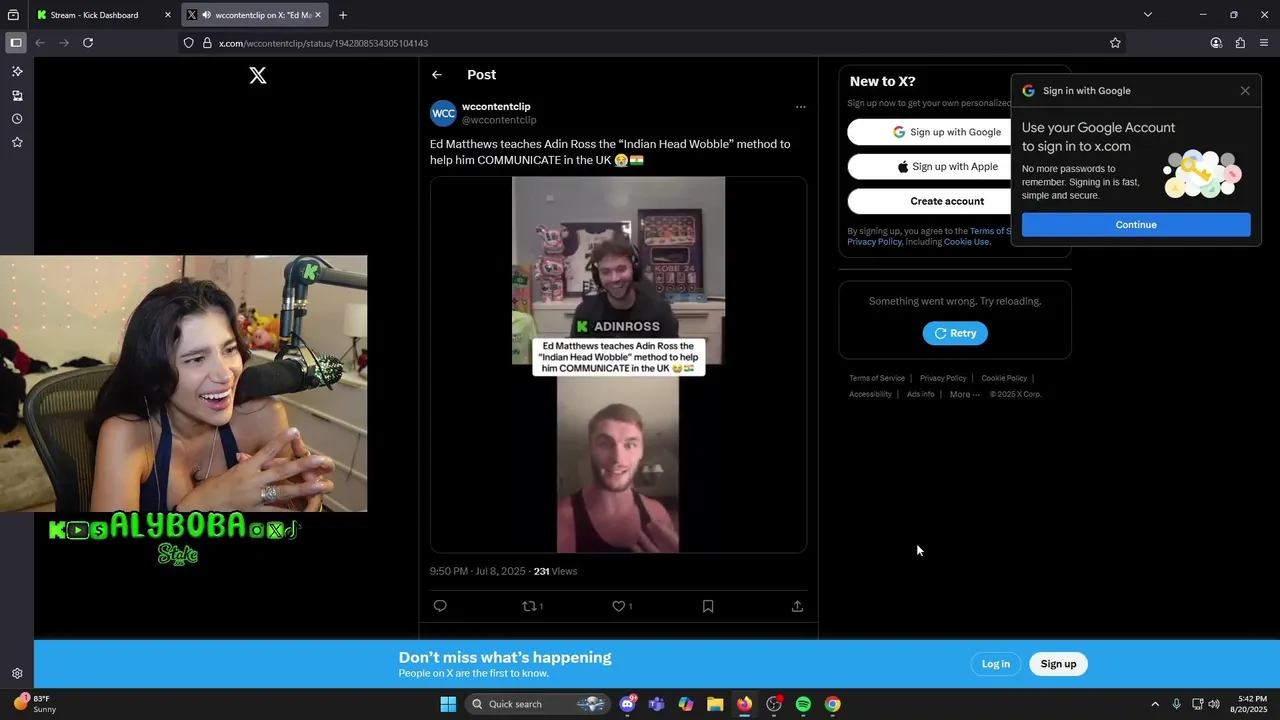Click Log in on the bottom banner
This screenshot has width=1280, height=720.
click(x=995, y=664)
